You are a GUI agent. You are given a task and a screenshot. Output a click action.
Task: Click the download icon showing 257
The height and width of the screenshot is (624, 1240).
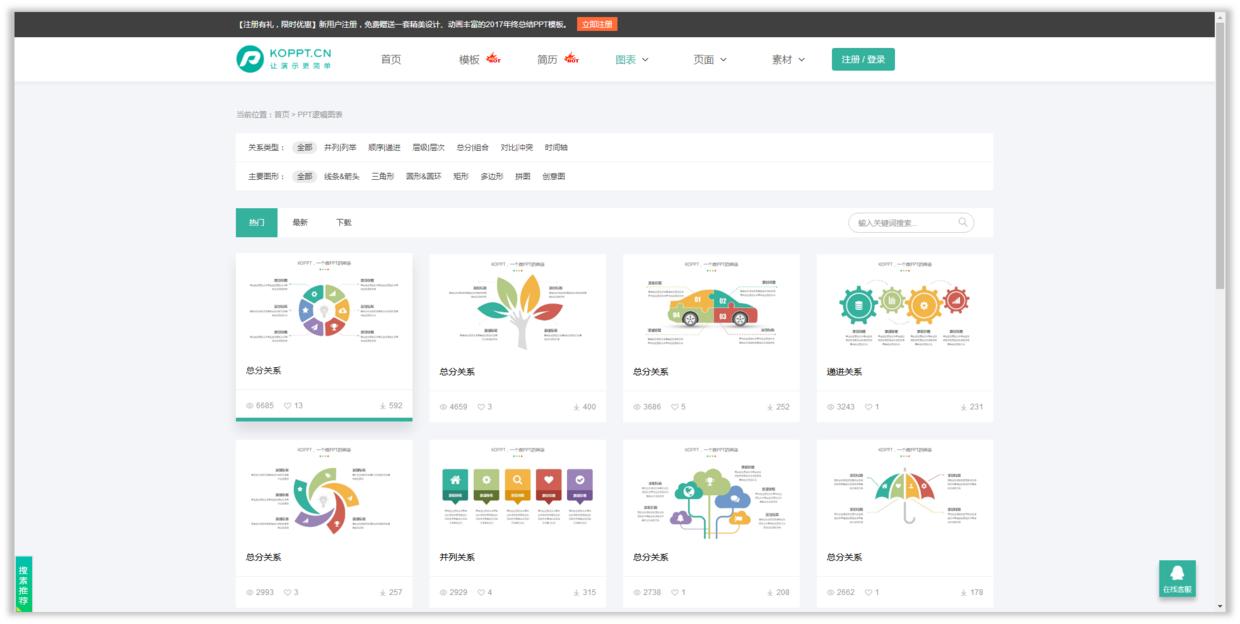(382, 592)
